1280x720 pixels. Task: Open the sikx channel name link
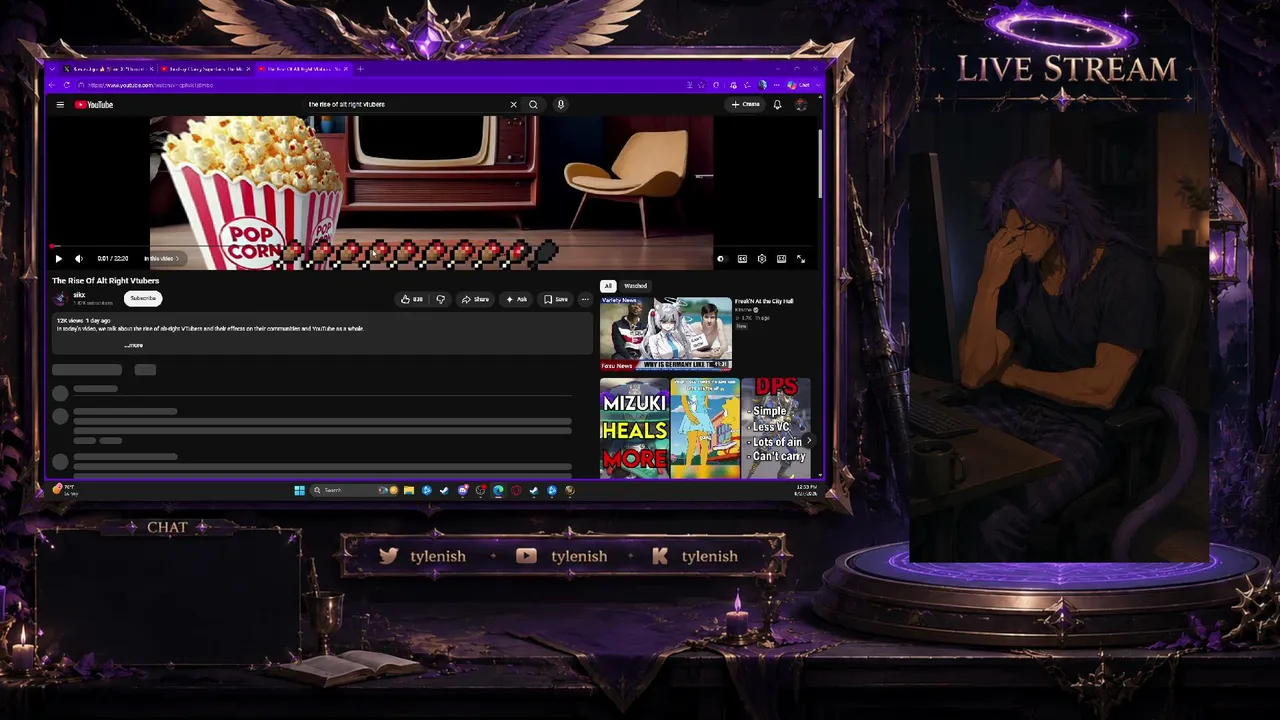[79, 295]
